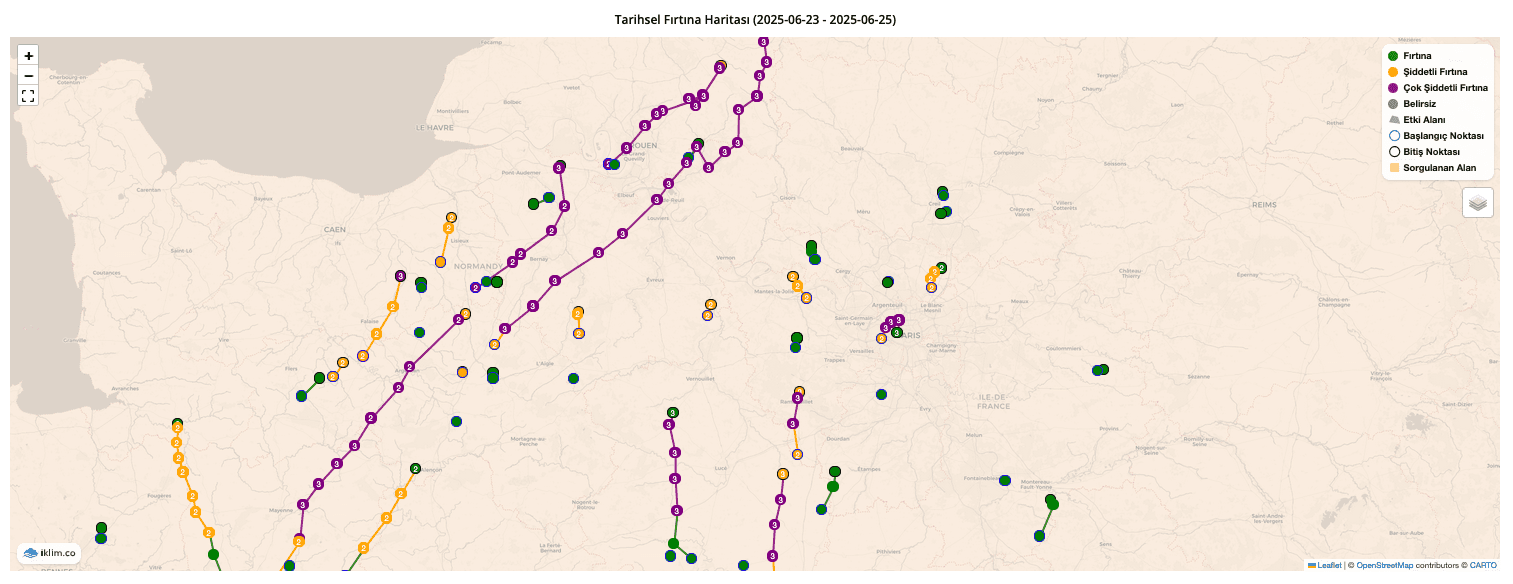Zoom out of the storm map
Screen dimensions: 1513x584
tap(28, 76)
